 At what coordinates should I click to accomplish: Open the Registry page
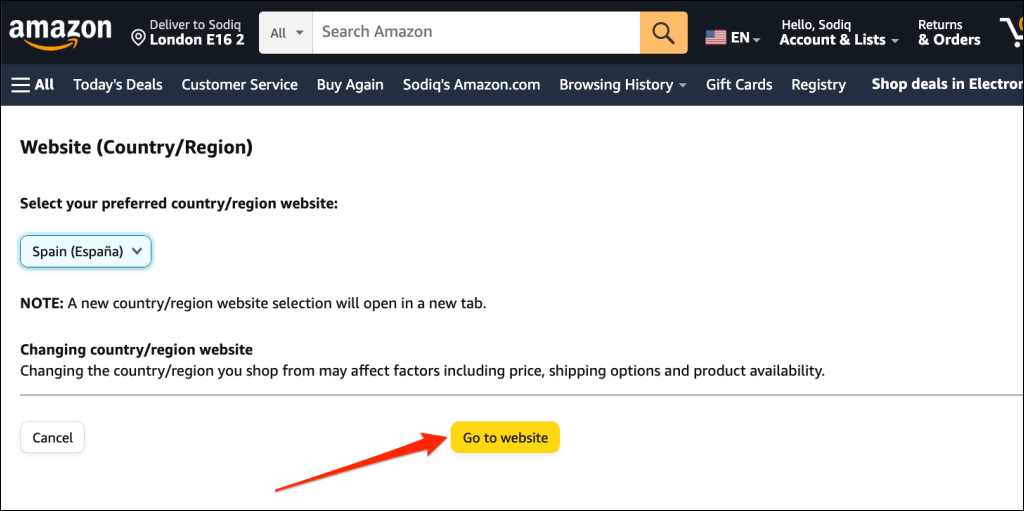tap(818, 85)
